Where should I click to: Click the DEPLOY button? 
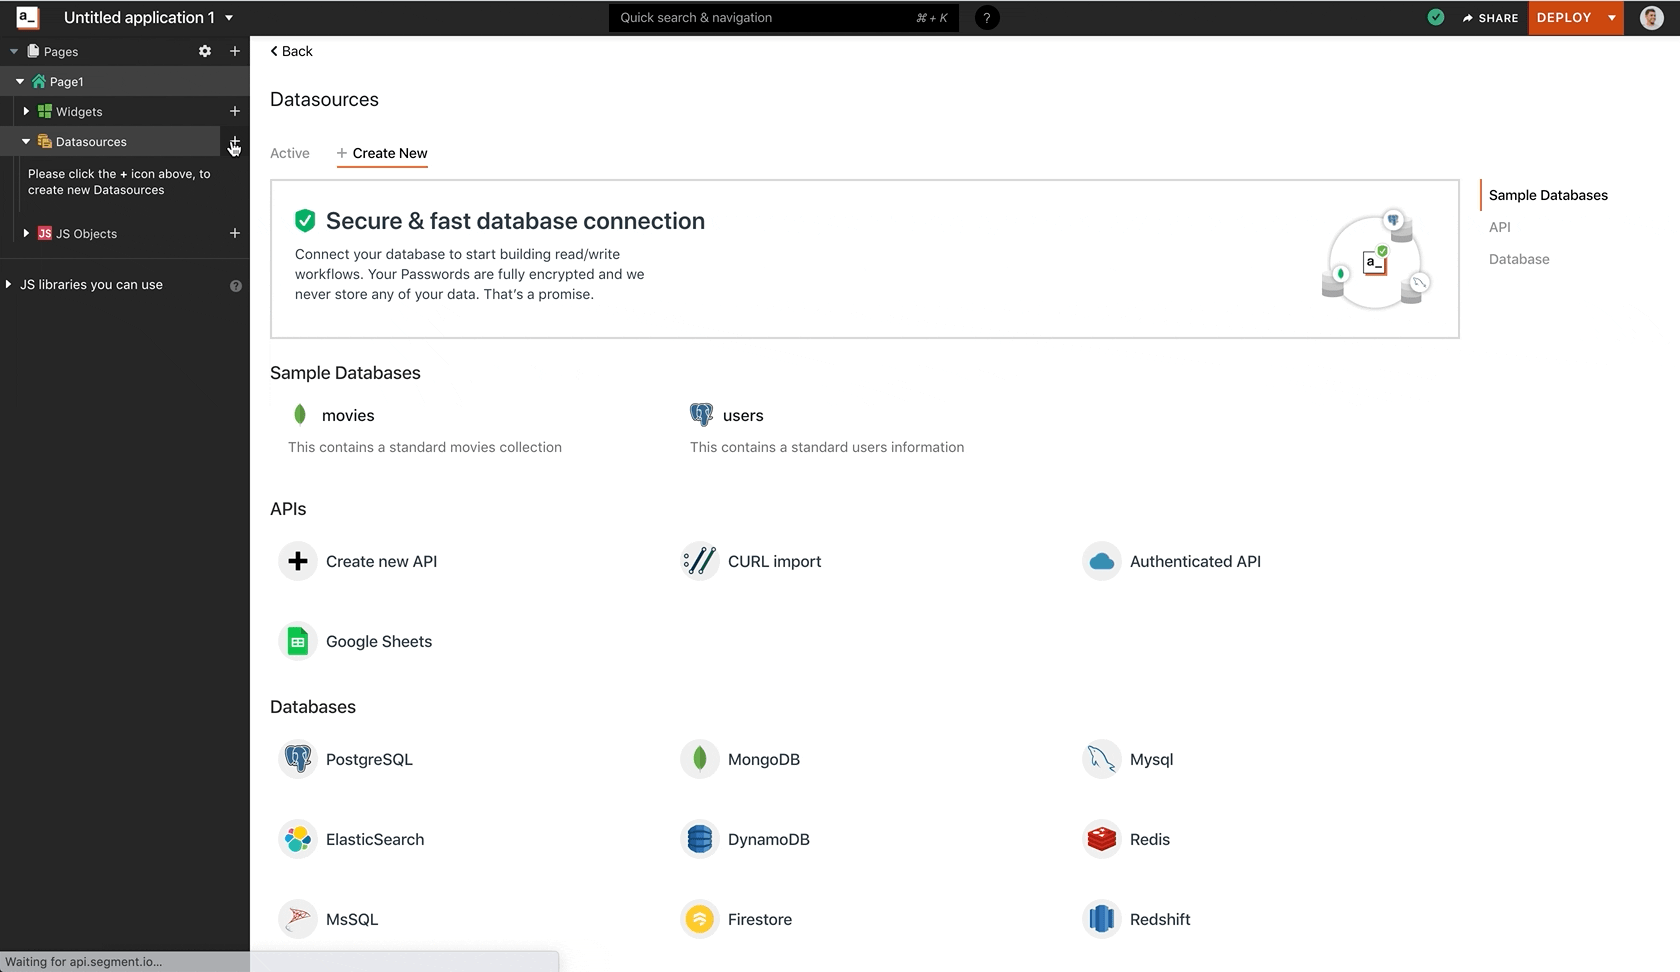click(1564, 18)
